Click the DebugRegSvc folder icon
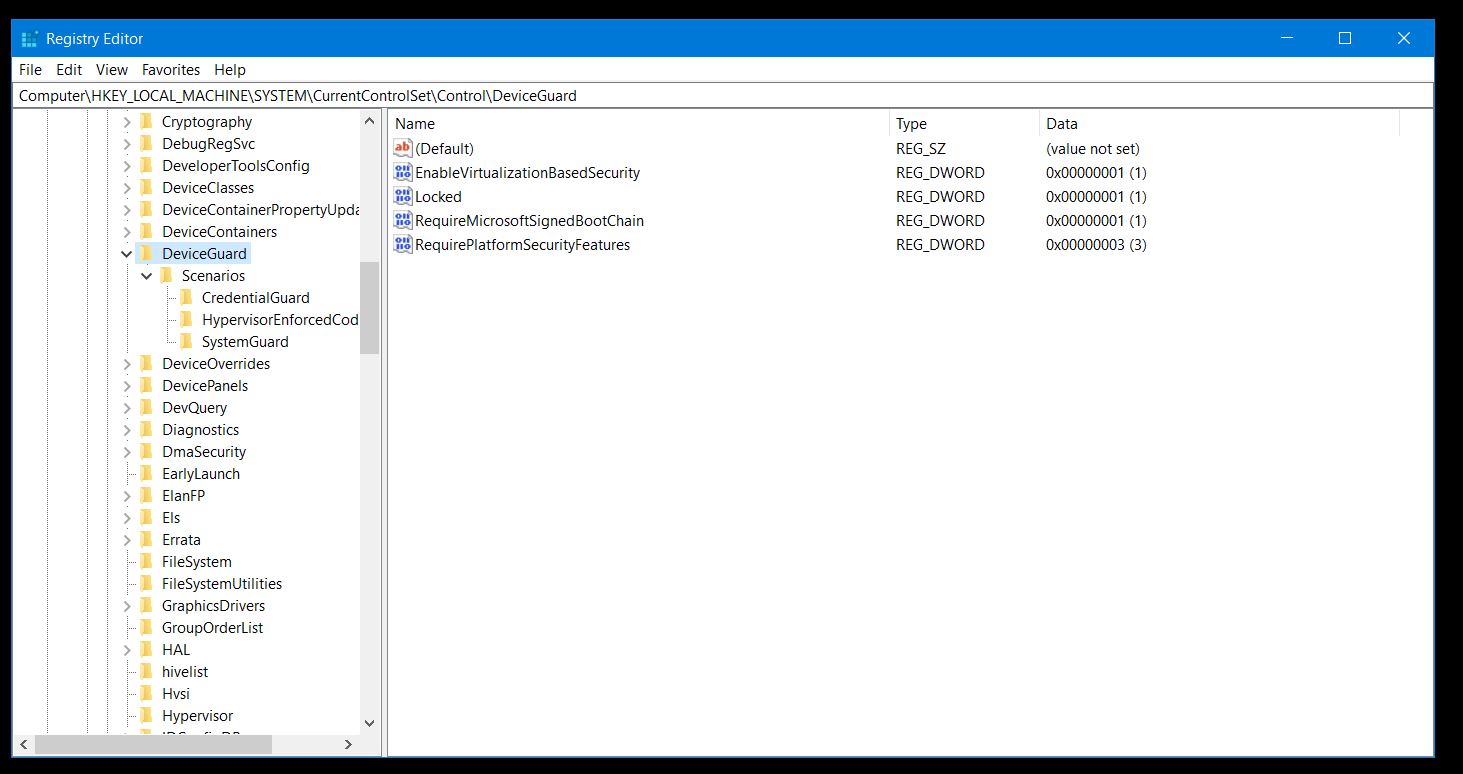The height and width of the screenshot is (774, 1463). click(146, 143)
